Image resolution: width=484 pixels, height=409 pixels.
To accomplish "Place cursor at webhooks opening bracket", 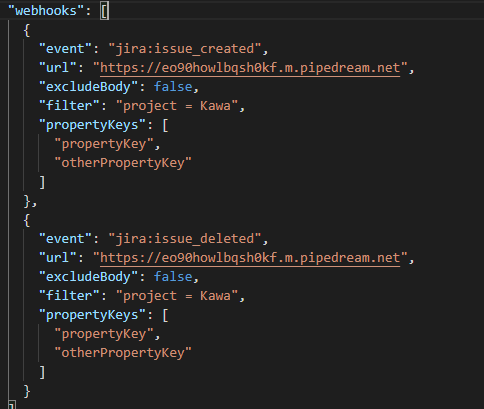I will pos(104,11).
